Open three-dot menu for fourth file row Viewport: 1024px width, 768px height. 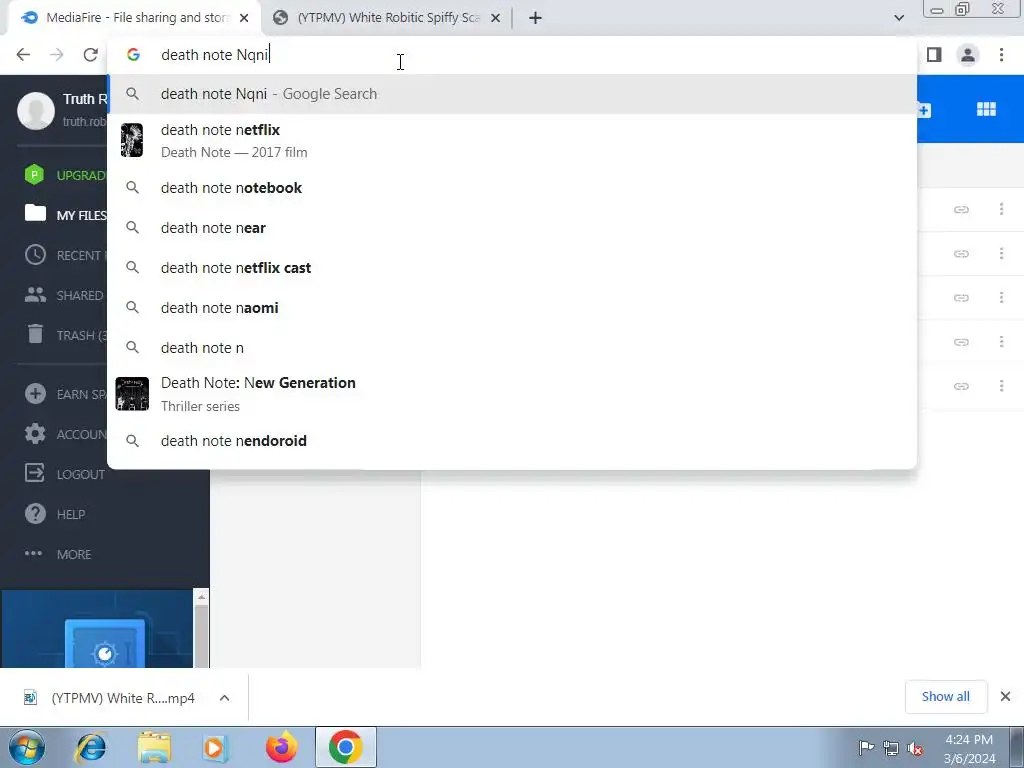[x=1001, y=342]
